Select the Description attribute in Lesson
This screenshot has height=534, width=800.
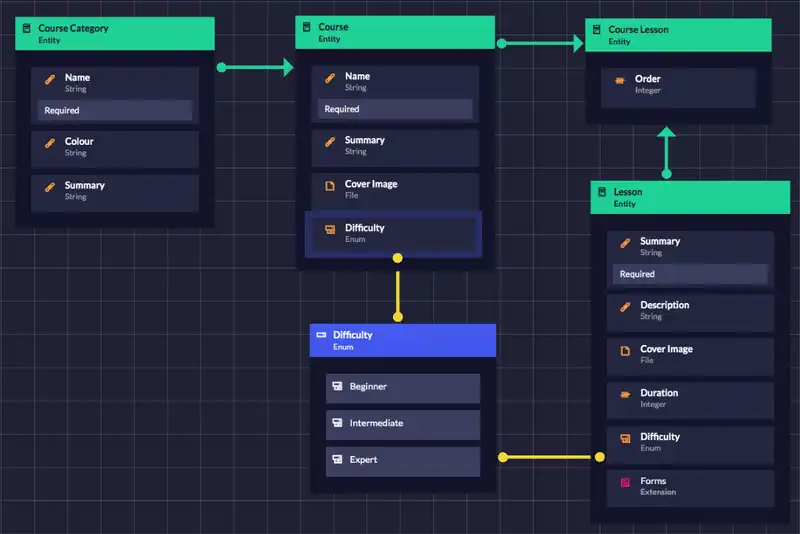[x=690, y=310]
